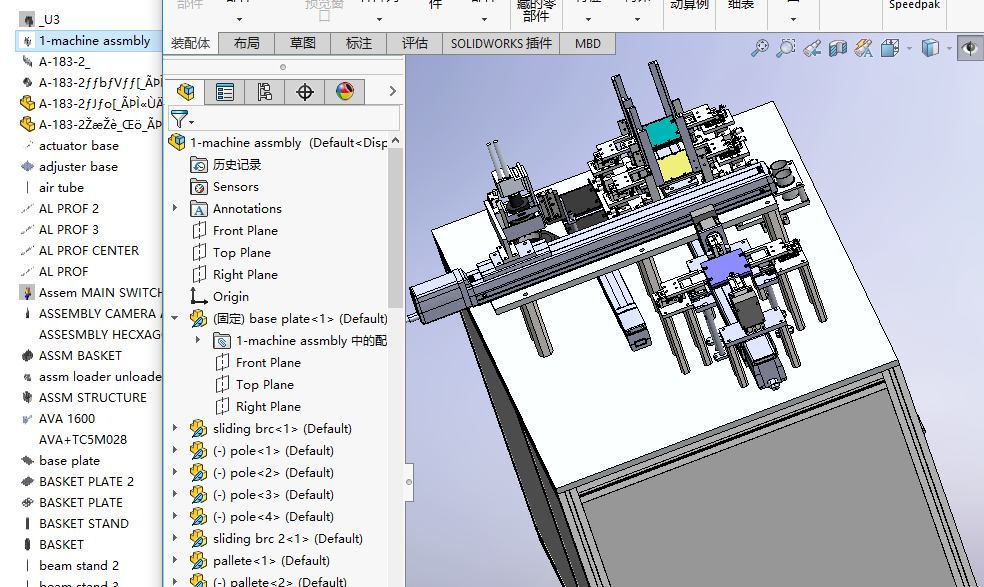Open the SOLIDWORKS 插件 tab
The width and height of the screenshot is (984, 587).
[x=501, y=43]
